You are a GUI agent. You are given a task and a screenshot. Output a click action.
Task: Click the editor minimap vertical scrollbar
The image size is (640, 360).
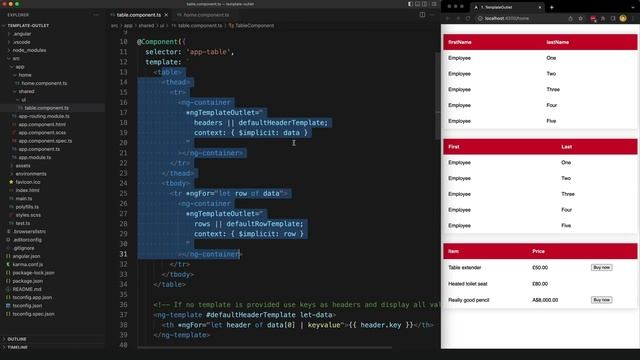point(438,96)
